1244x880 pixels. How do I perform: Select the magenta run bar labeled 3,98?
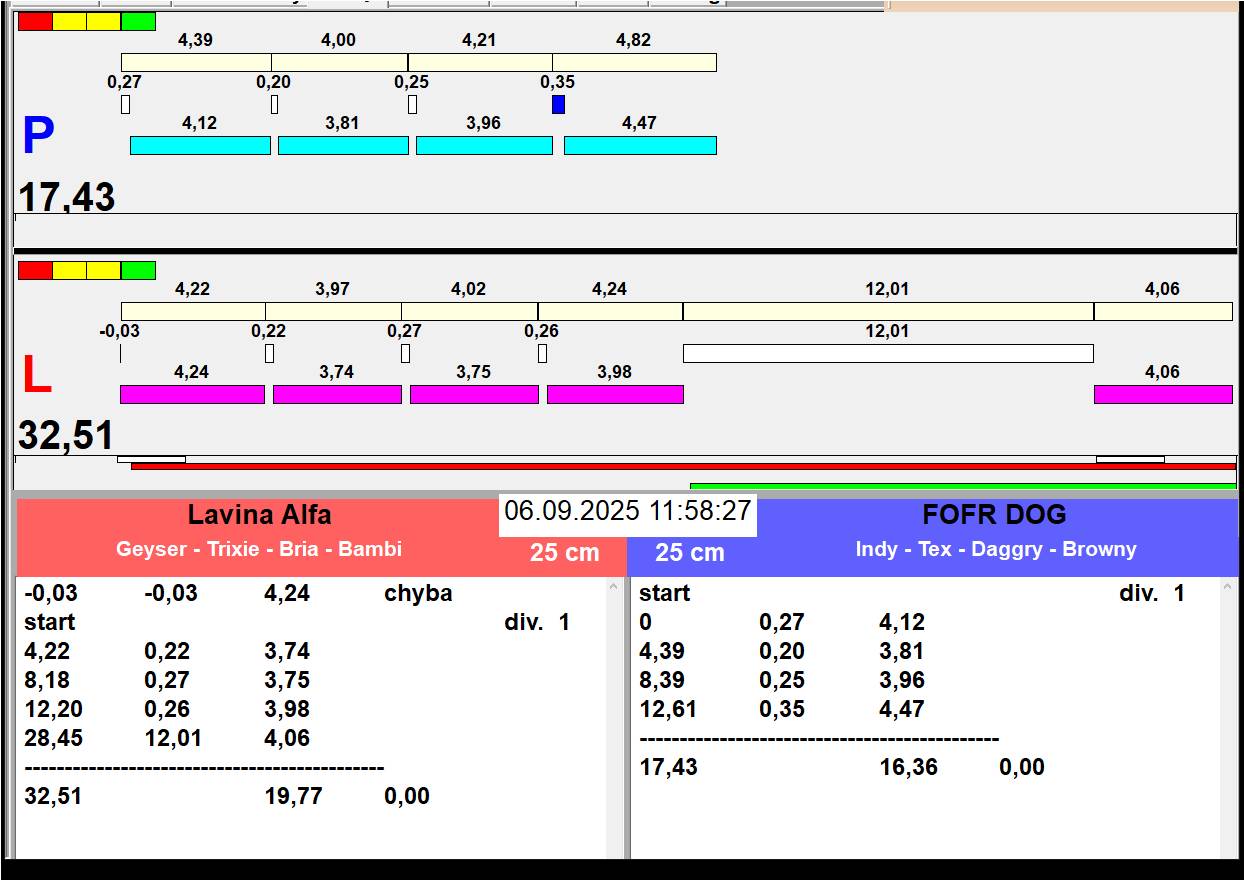(x=615, y=394)
